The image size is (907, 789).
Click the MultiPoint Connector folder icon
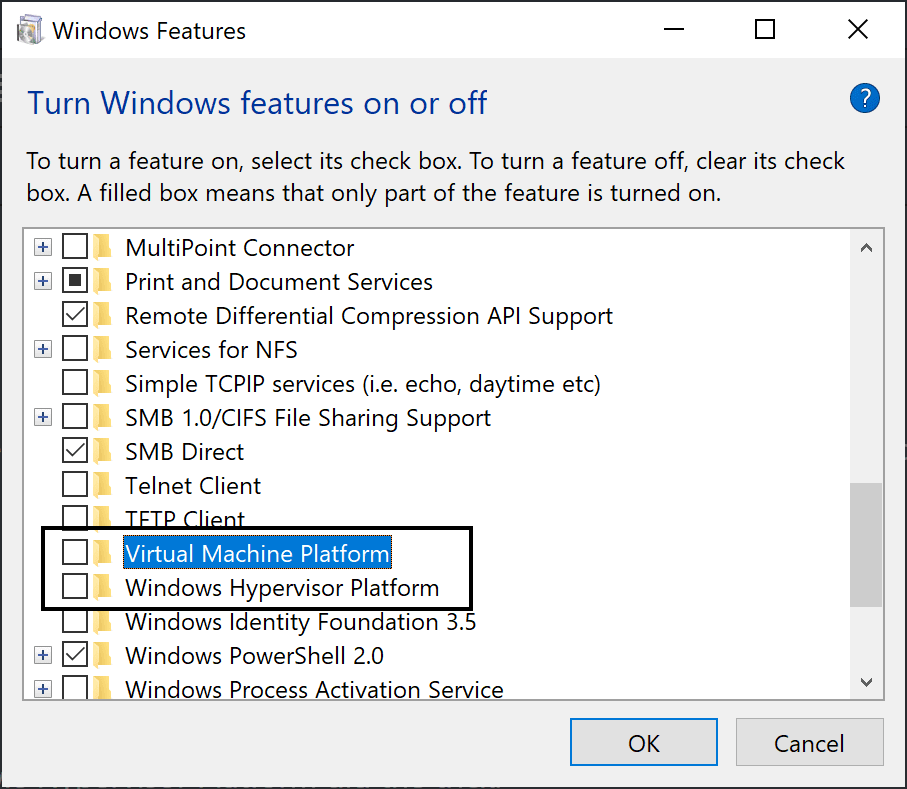pos(103,247)
